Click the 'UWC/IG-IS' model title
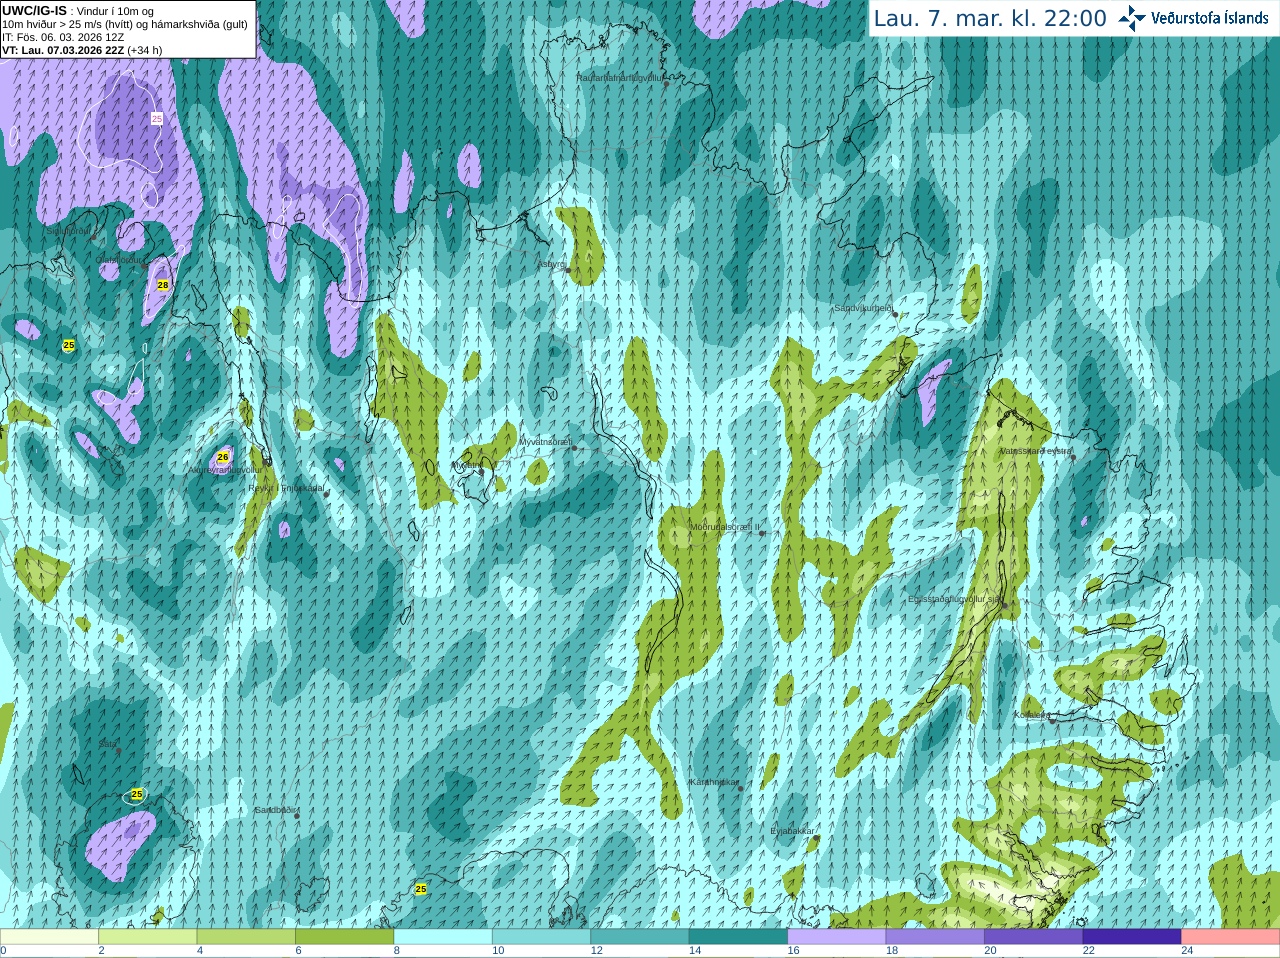 34,10
